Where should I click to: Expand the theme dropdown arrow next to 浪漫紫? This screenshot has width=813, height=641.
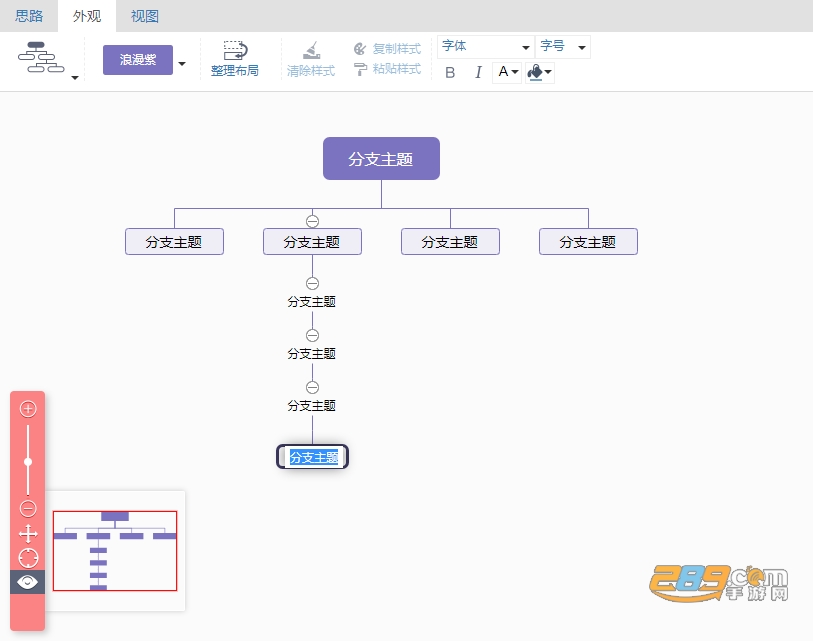click(182, 64)
